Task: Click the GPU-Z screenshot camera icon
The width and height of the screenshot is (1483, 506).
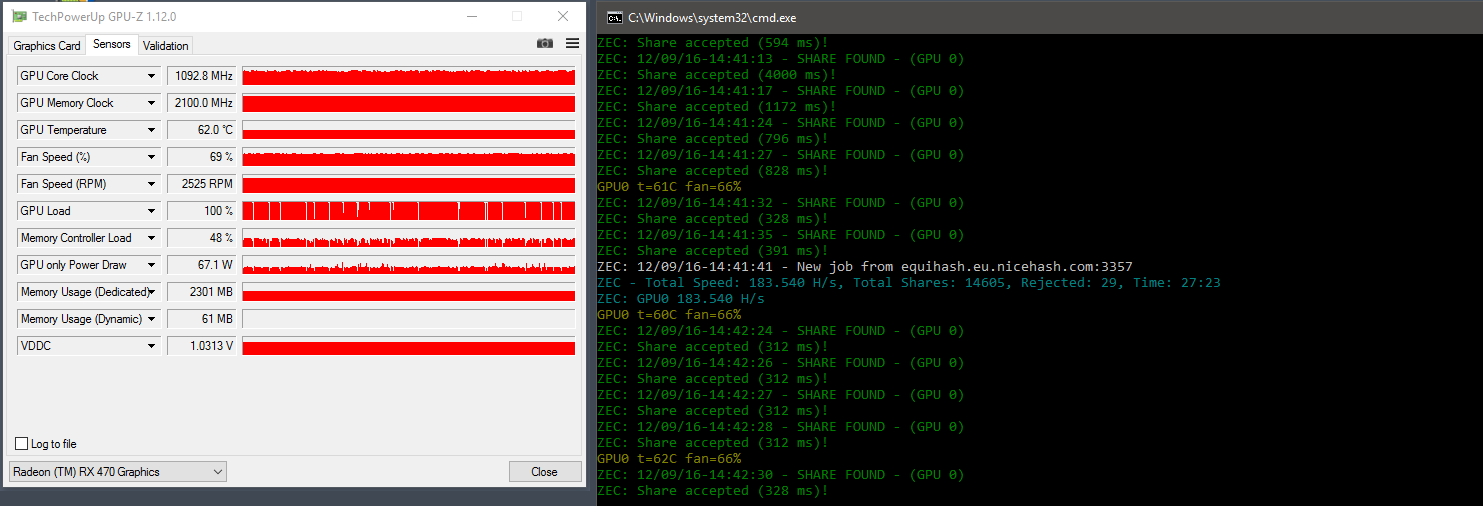Action: (545, 43)
